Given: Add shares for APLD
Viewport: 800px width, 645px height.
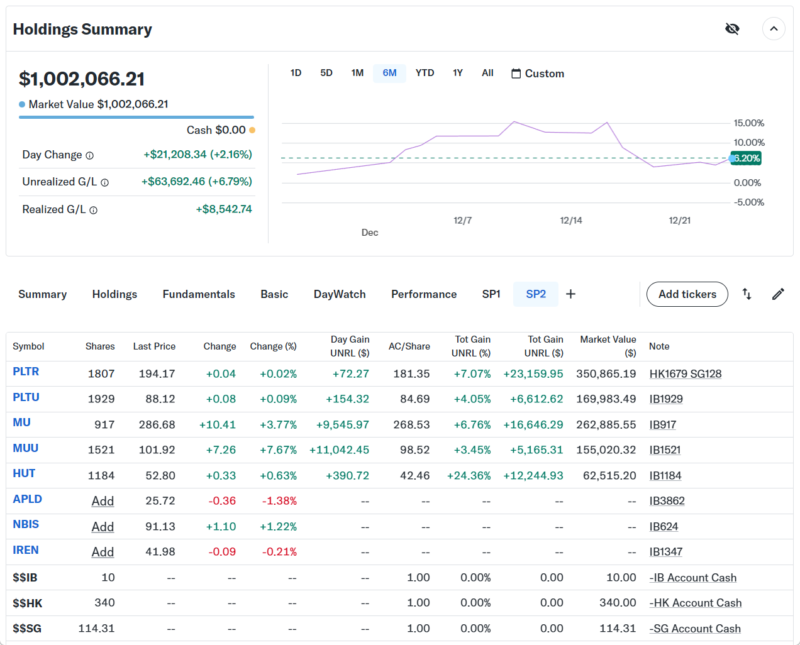Looking at the screenshot, I should [x=102, y=501].
